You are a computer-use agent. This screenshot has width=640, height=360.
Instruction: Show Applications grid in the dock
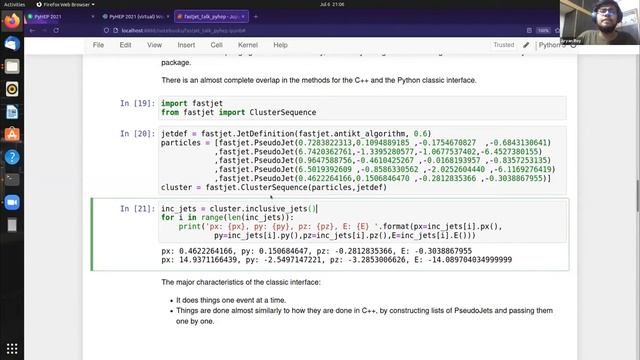12,349
